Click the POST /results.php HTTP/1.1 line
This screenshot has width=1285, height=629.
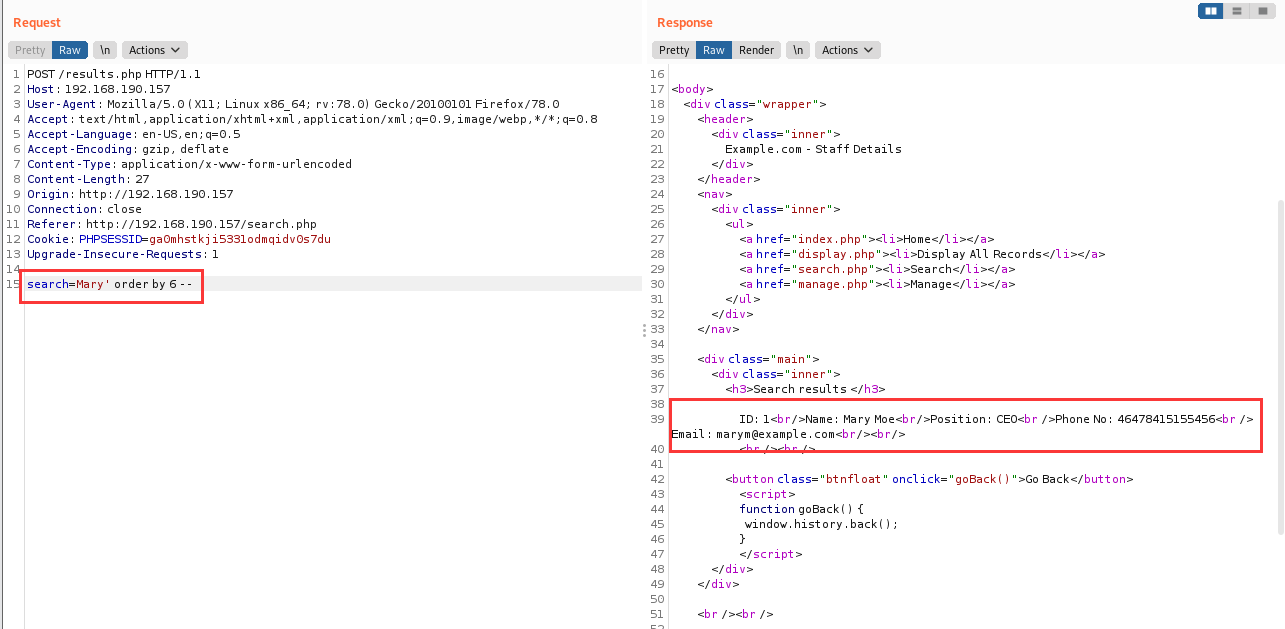[x=114, y=74]
